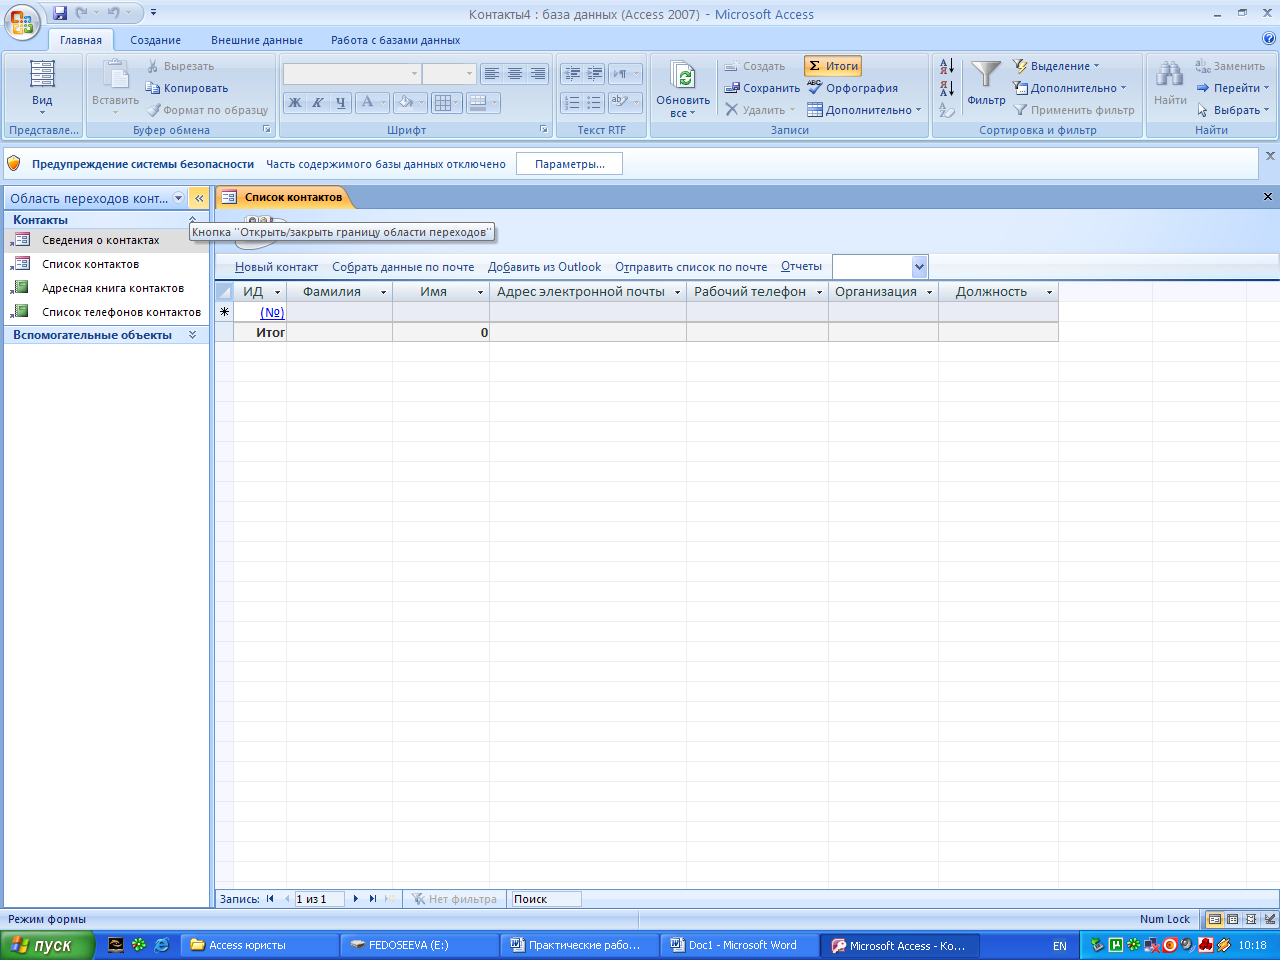Run Орфография spell check
Image resolution: width=1280 pixels, height=960 pixels.
tap(853, 88)
